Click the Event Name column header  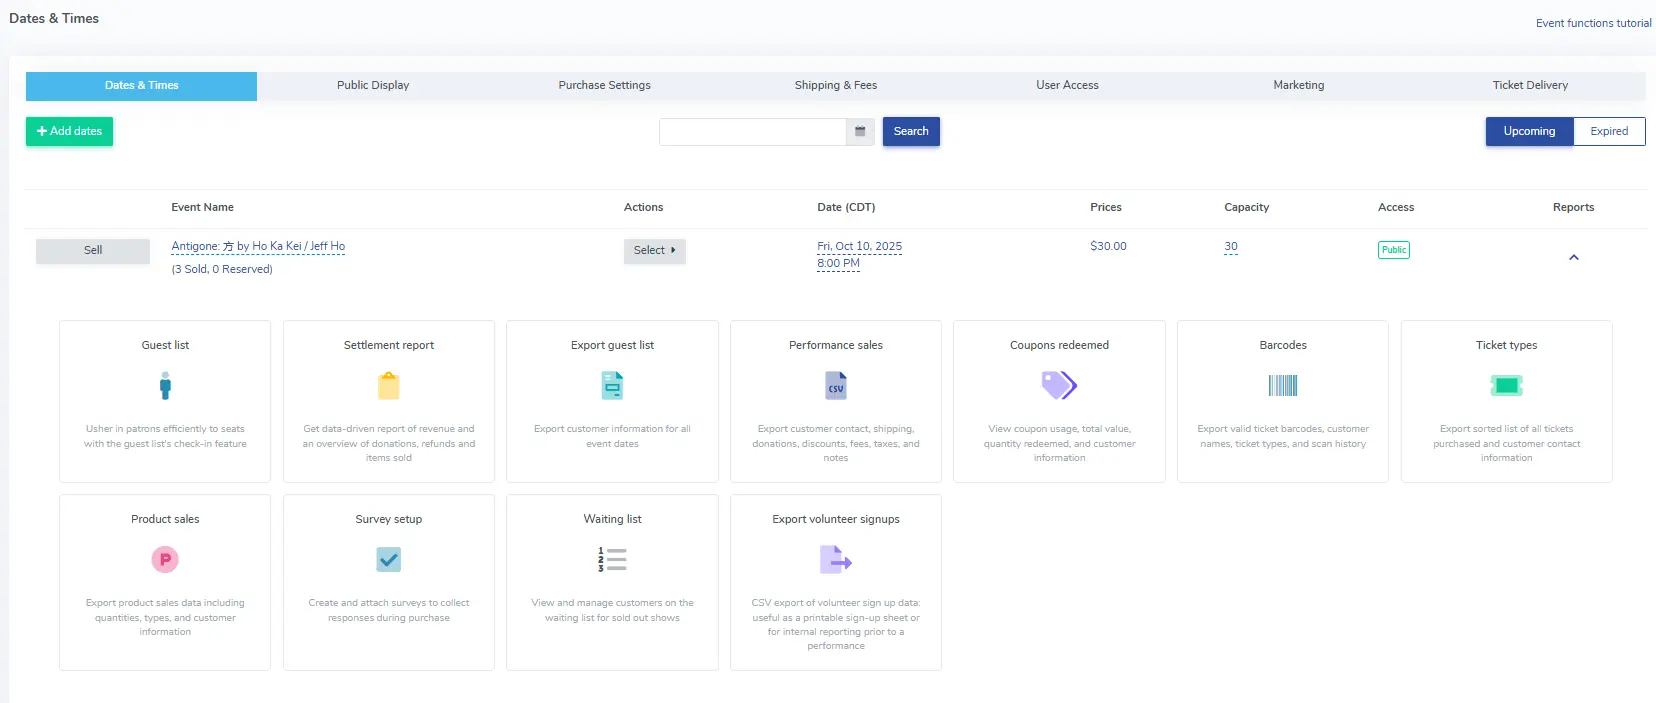[202, 207]
